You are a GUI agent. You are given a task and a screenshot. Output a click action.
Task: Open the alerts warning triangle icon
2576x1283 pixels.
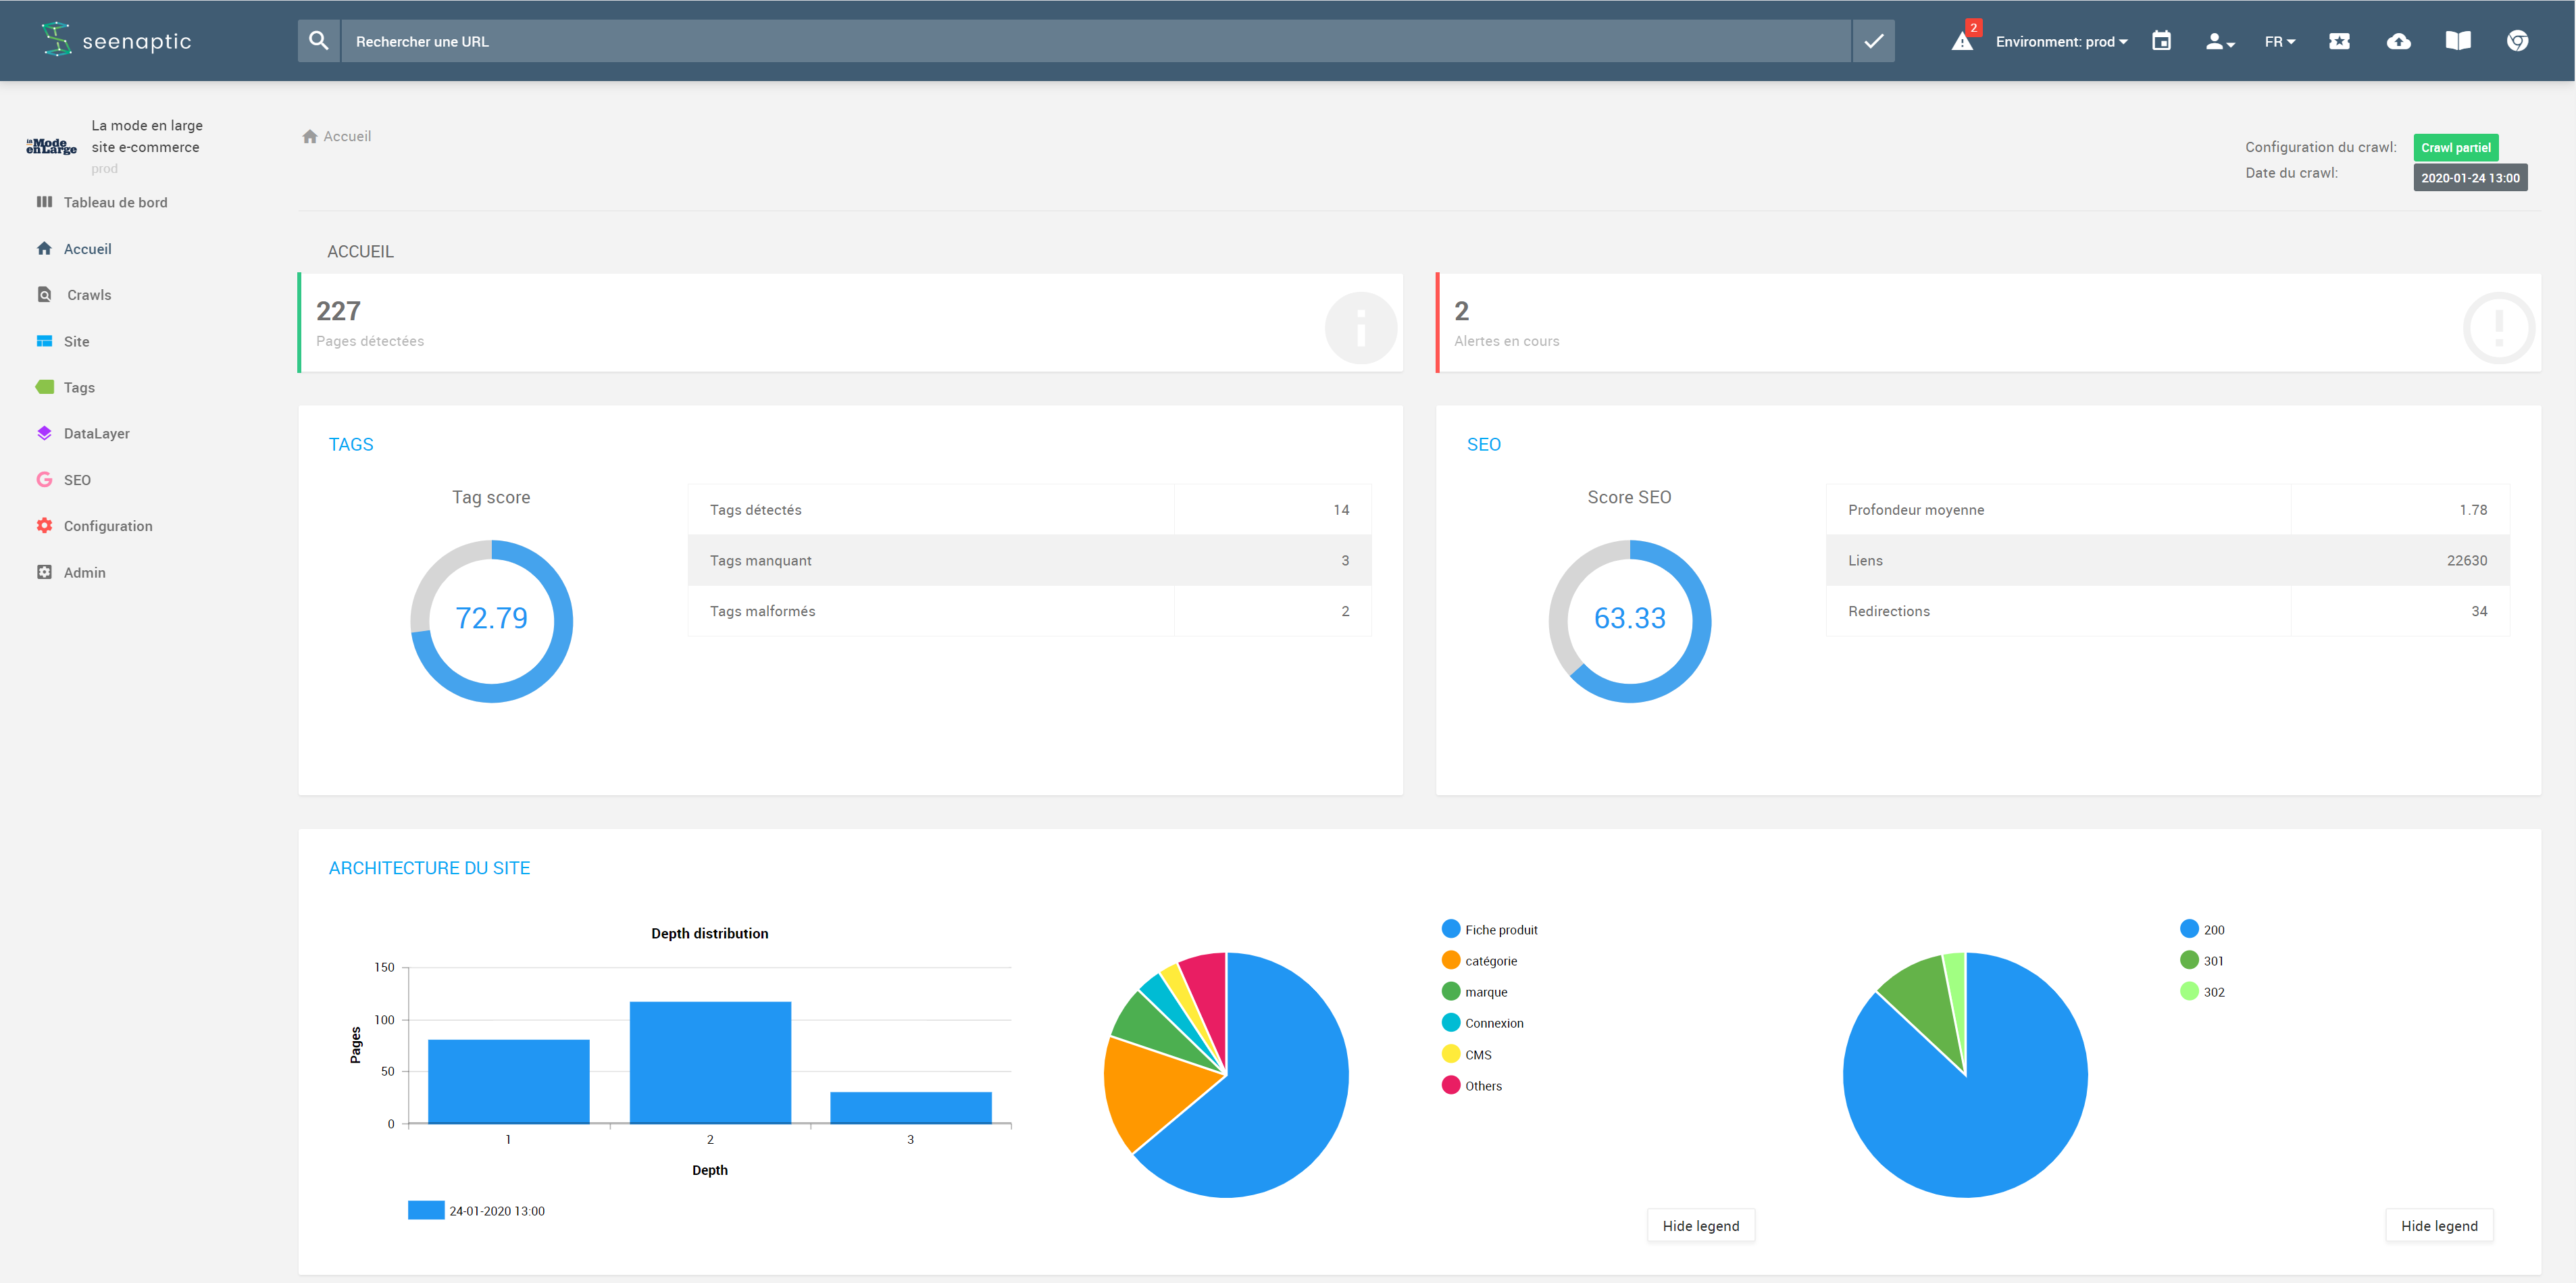pos(1962,41)
